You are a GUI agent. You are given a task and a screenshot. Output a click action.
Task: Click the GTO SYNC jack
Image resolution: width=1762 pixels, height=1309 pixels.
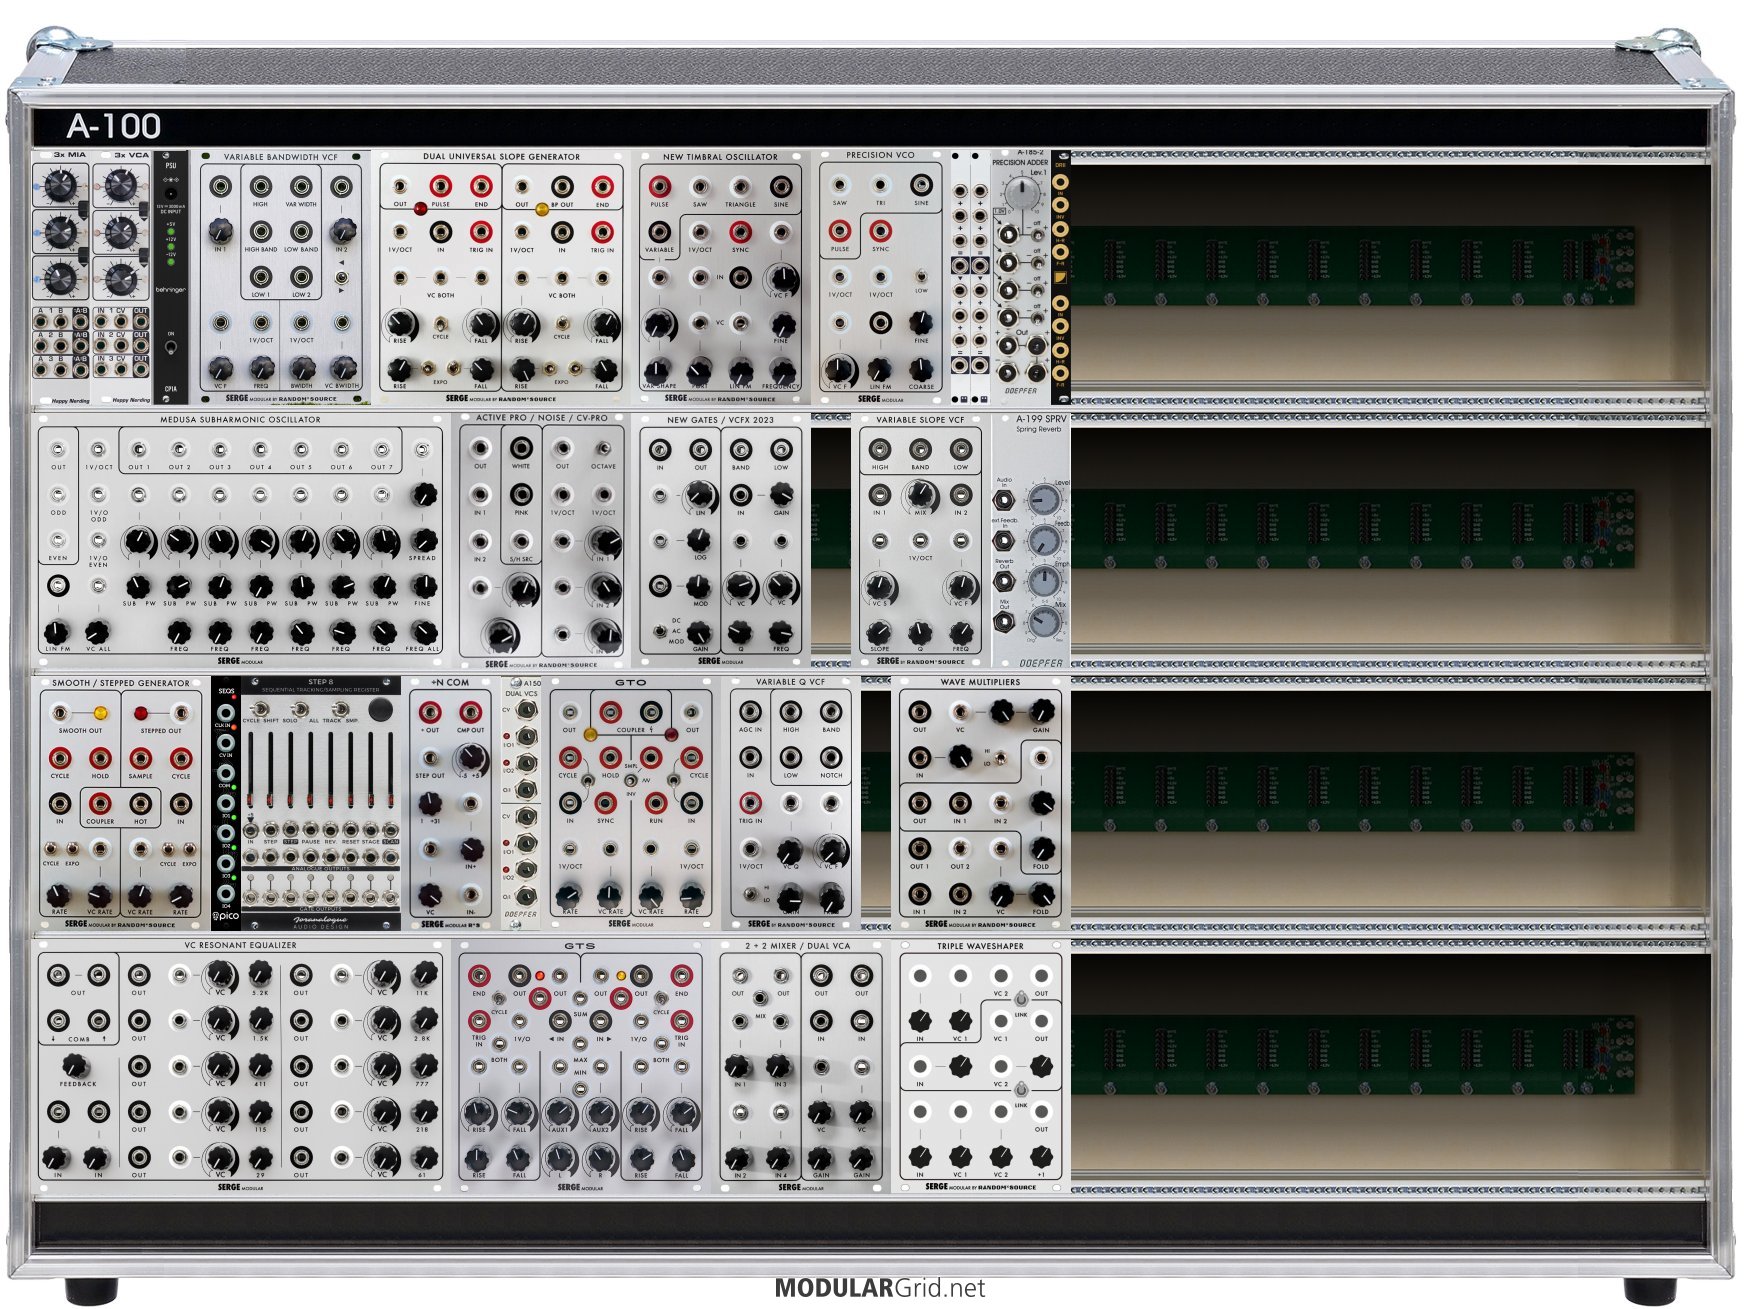(x=606, y=803)
